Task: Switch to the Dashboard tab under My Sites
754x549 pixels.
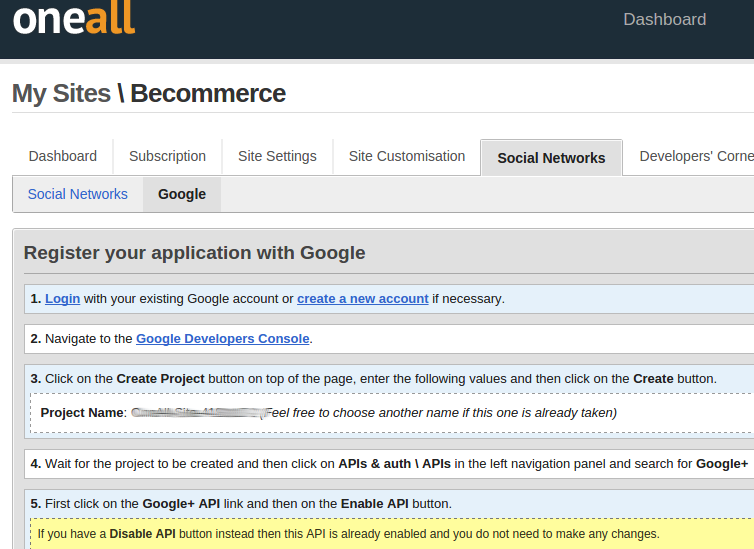Action: 63,156
